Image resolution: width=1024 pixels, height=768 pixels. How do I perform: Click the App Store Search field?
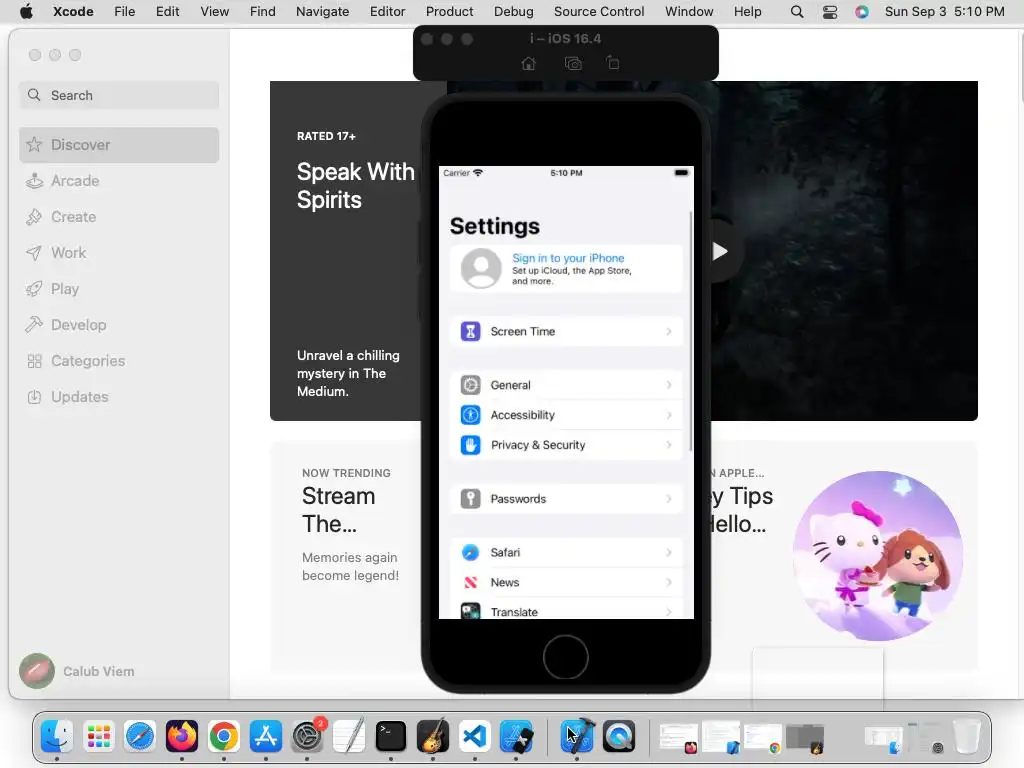(119, 95)
